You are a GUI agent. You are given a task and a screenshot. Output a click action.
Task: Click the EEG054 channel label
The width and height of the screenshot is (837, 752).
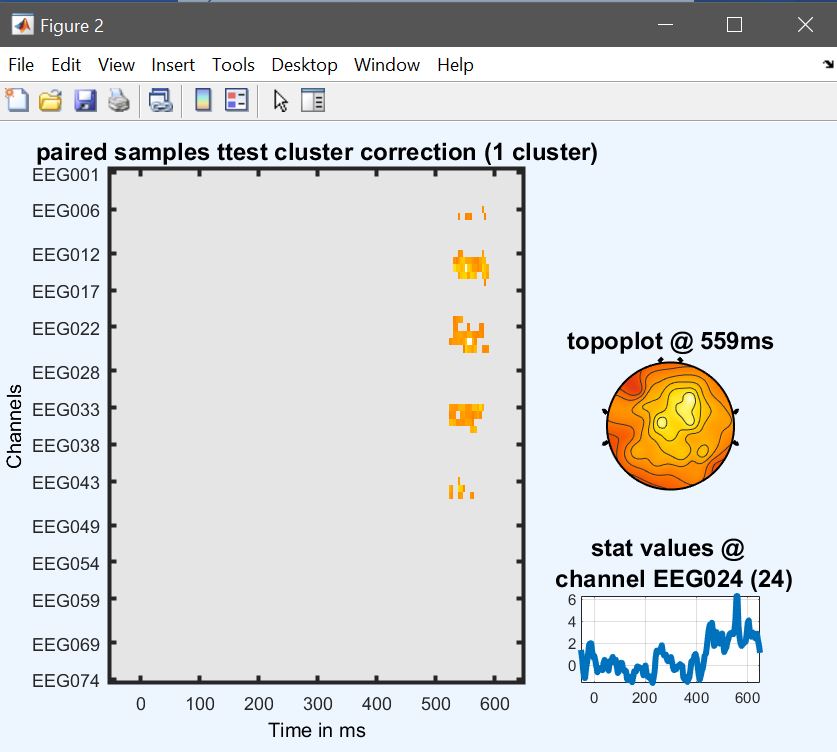coord(66,564)
